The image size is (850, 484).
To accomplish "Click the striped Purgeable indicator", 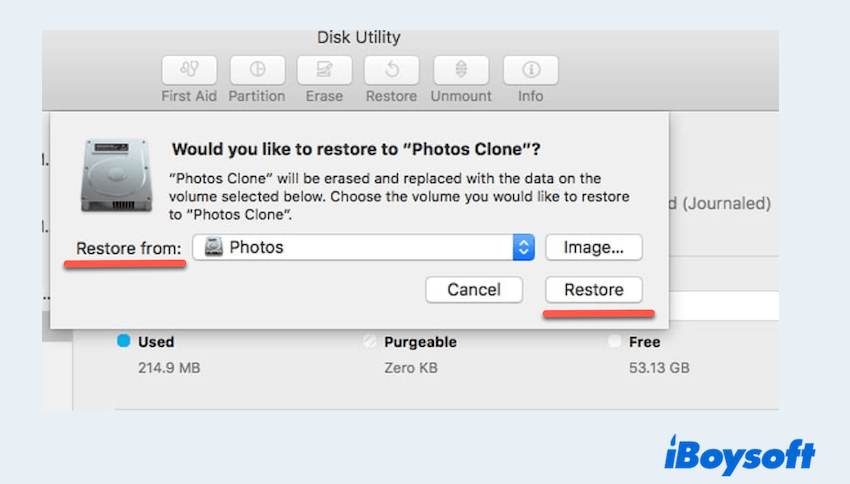I will [370, 341].
